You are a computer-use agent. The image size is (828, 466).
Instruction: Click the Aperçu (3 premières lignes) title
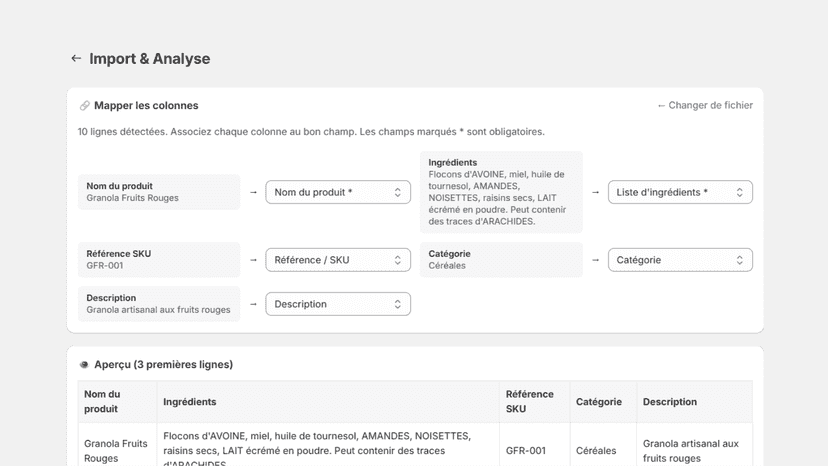163,365
